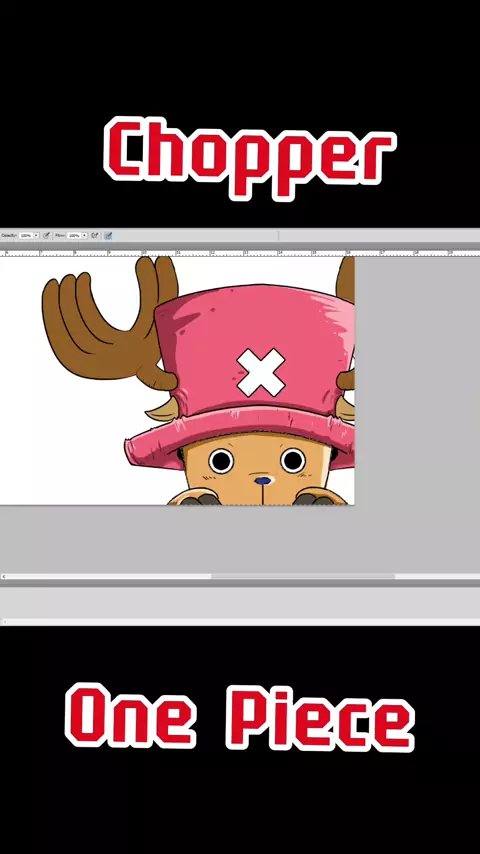Click the white X on the pink hat
Viewport: 480px width, 854px height.
pos(261,373)
